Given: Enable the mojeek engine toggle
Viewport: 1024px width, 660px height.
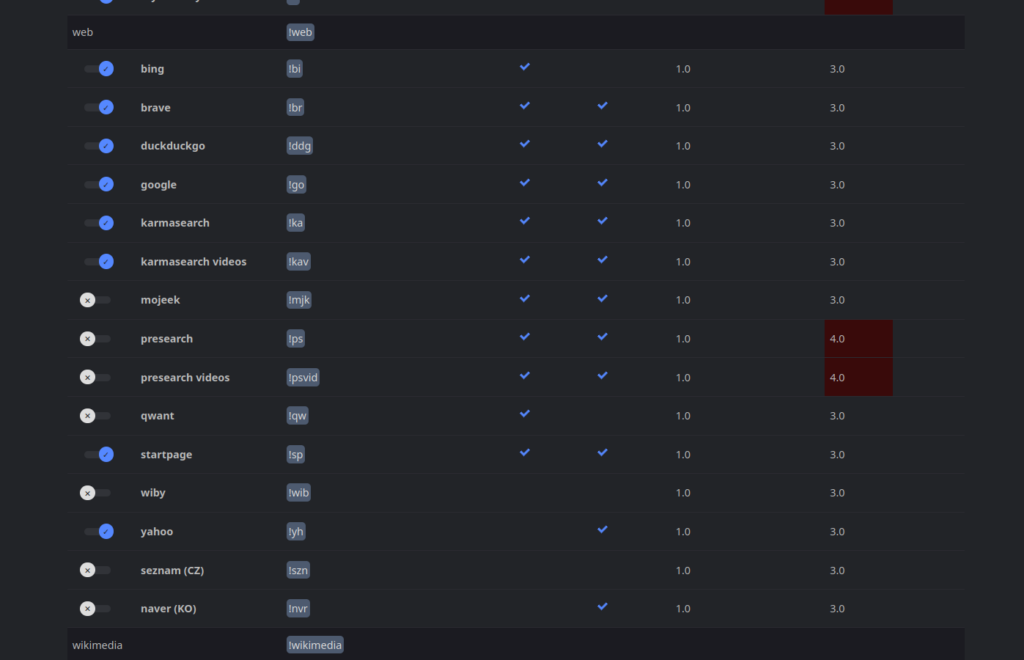Looking at the screenshot, I should [x=95, y=300].
